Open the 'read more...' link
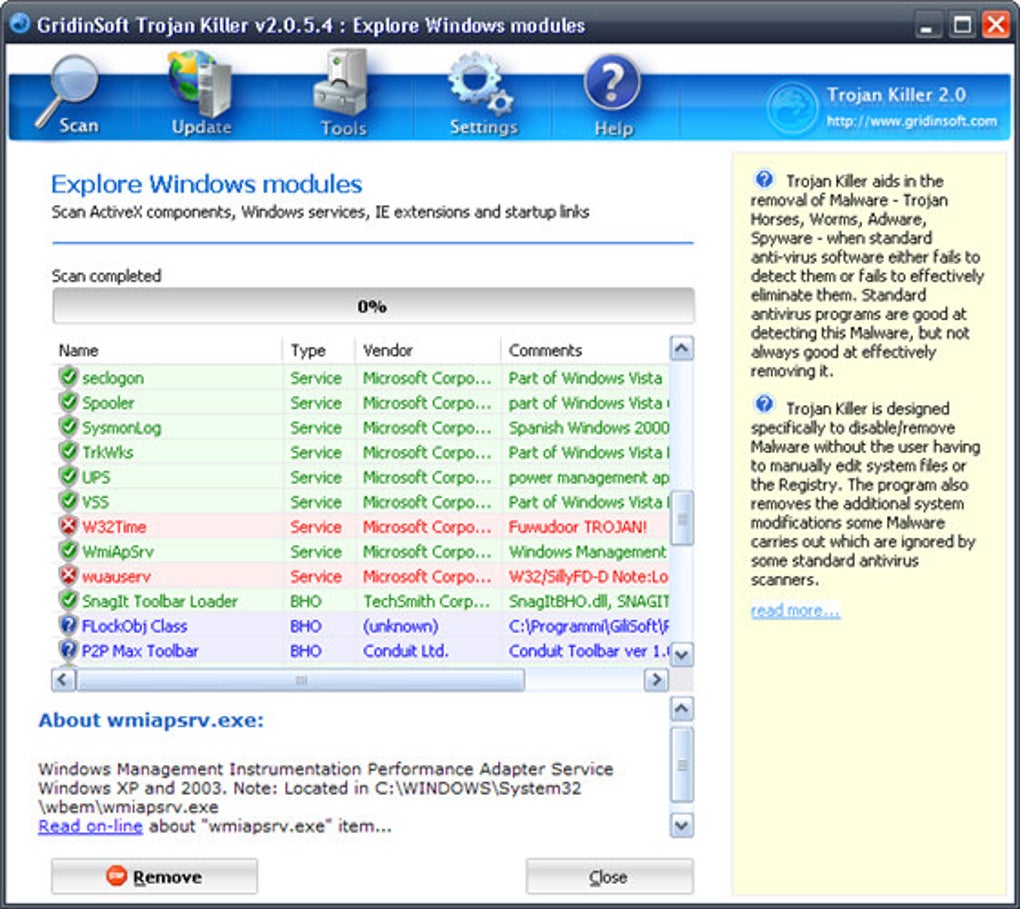The image size is (1020, 909). click(795, 610)
